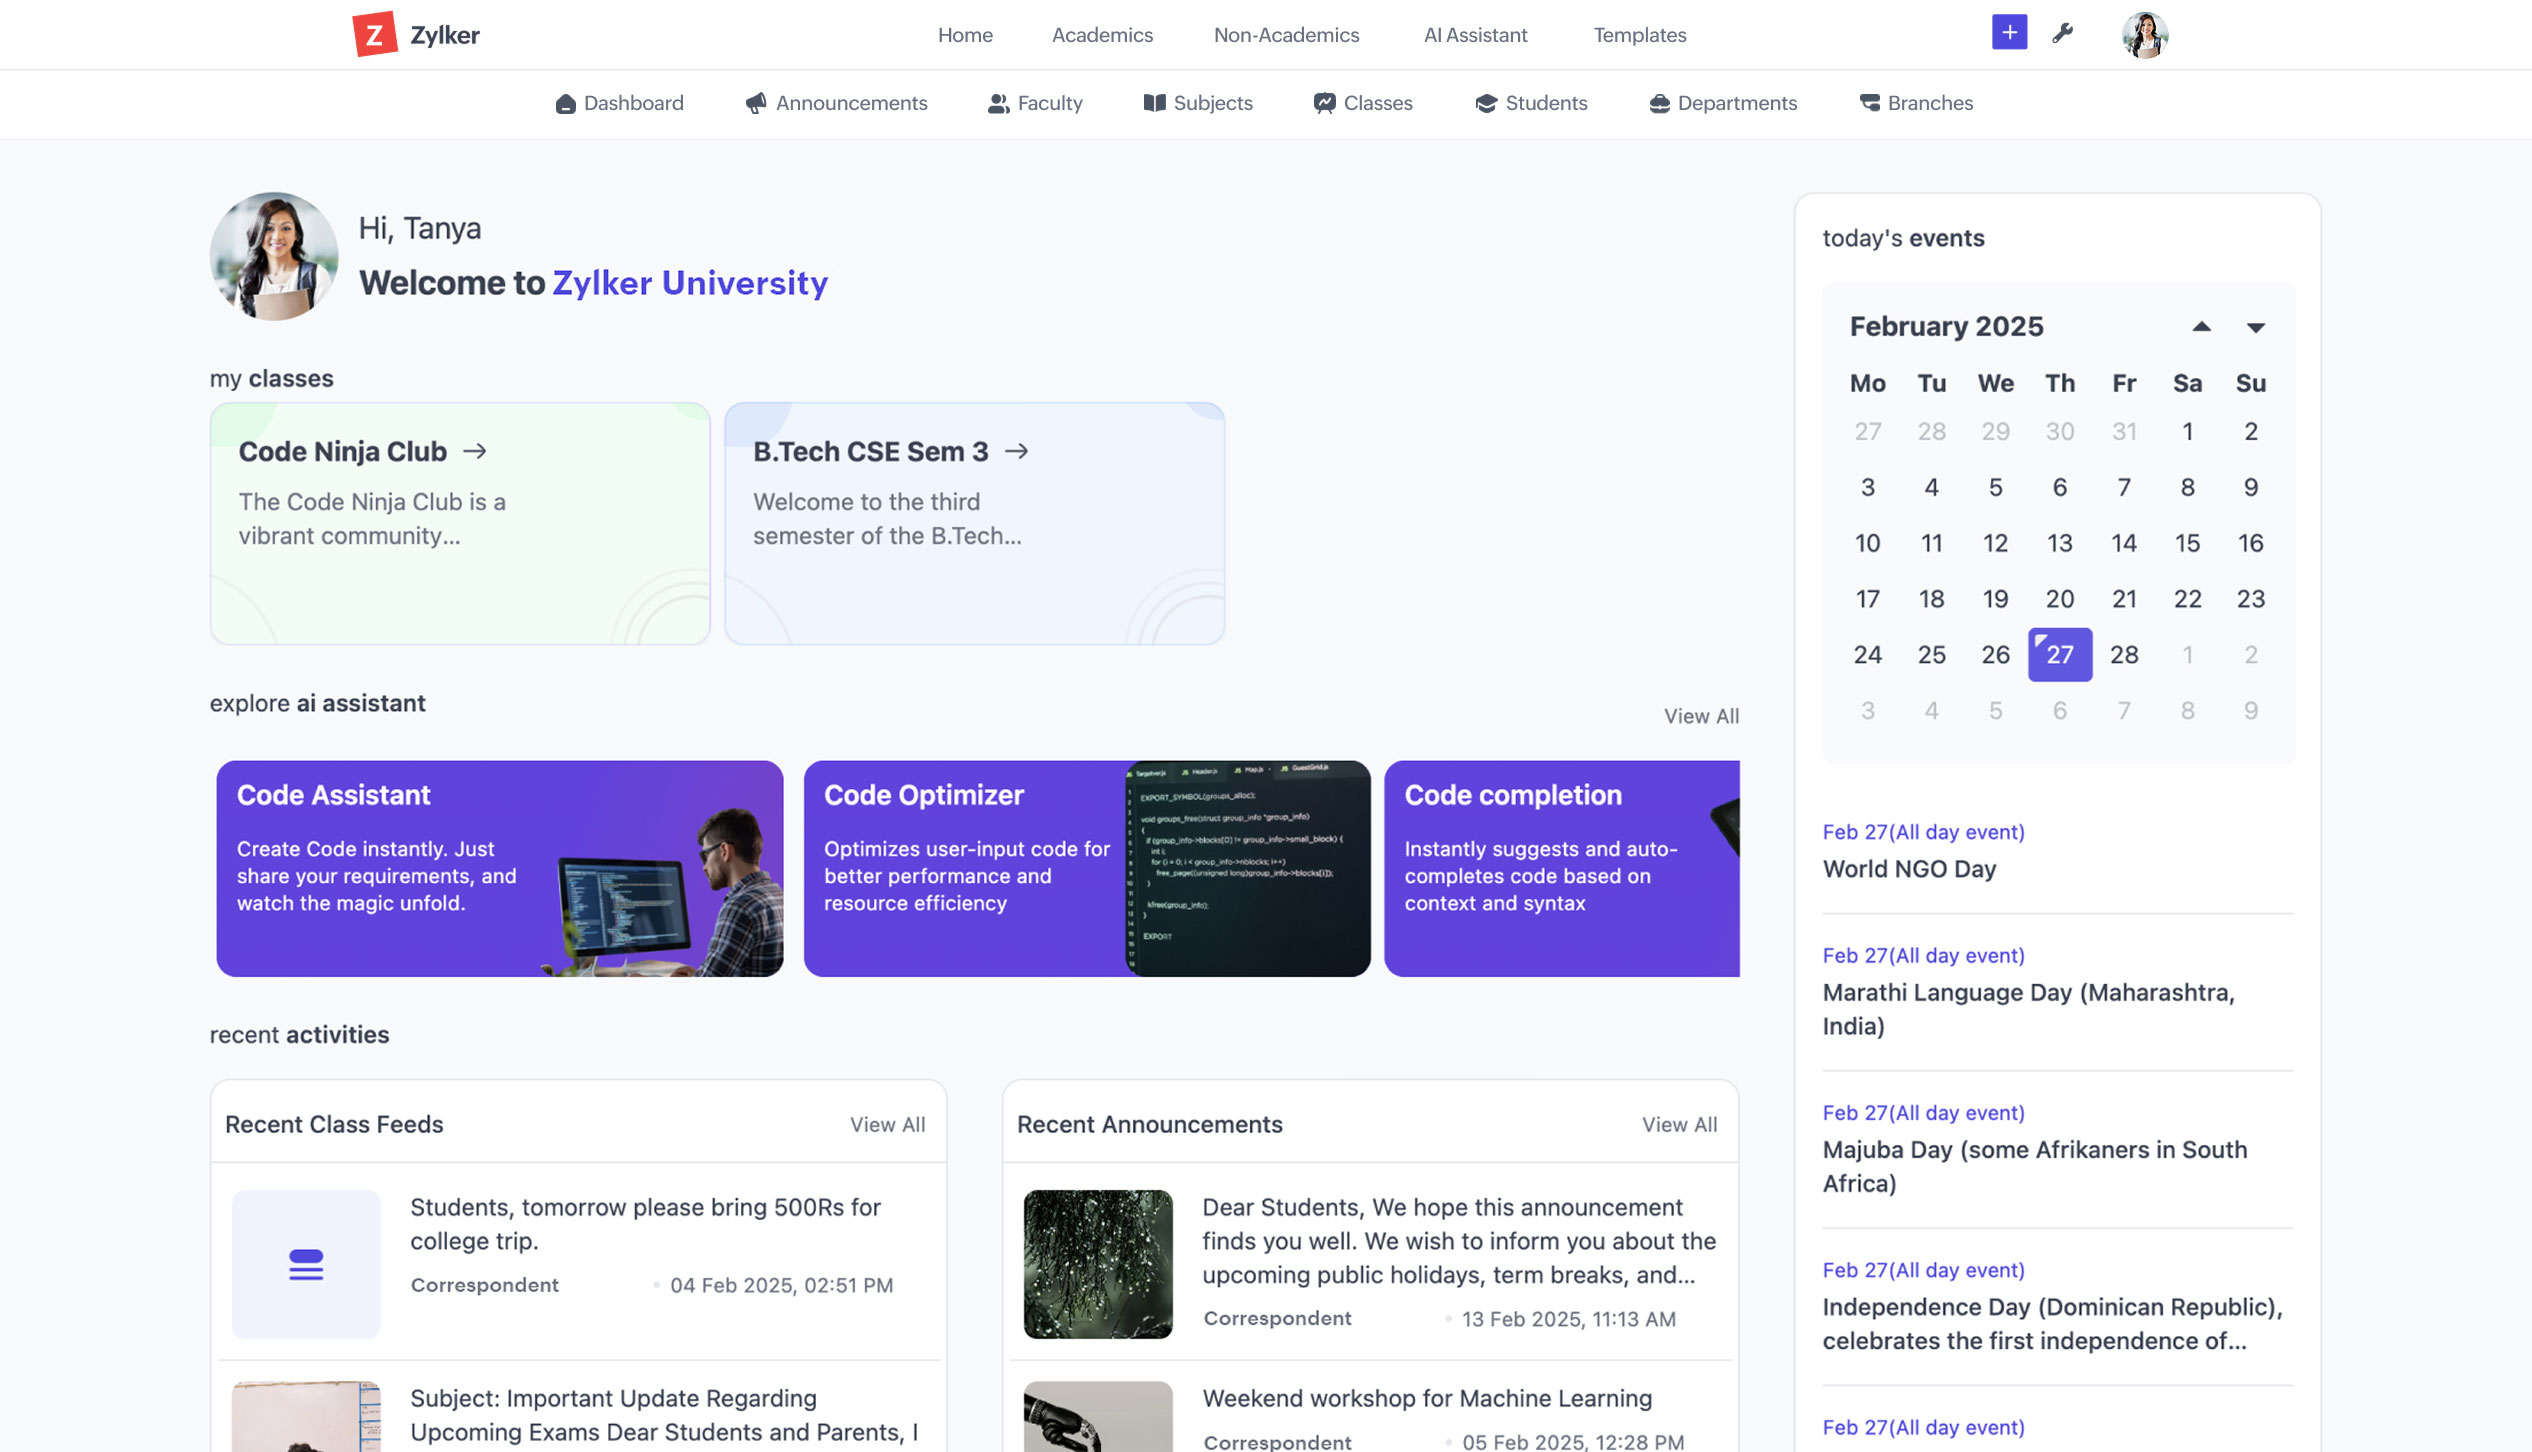Switch to the Departments tab
The image size is (2532, 1452).
1722,103
